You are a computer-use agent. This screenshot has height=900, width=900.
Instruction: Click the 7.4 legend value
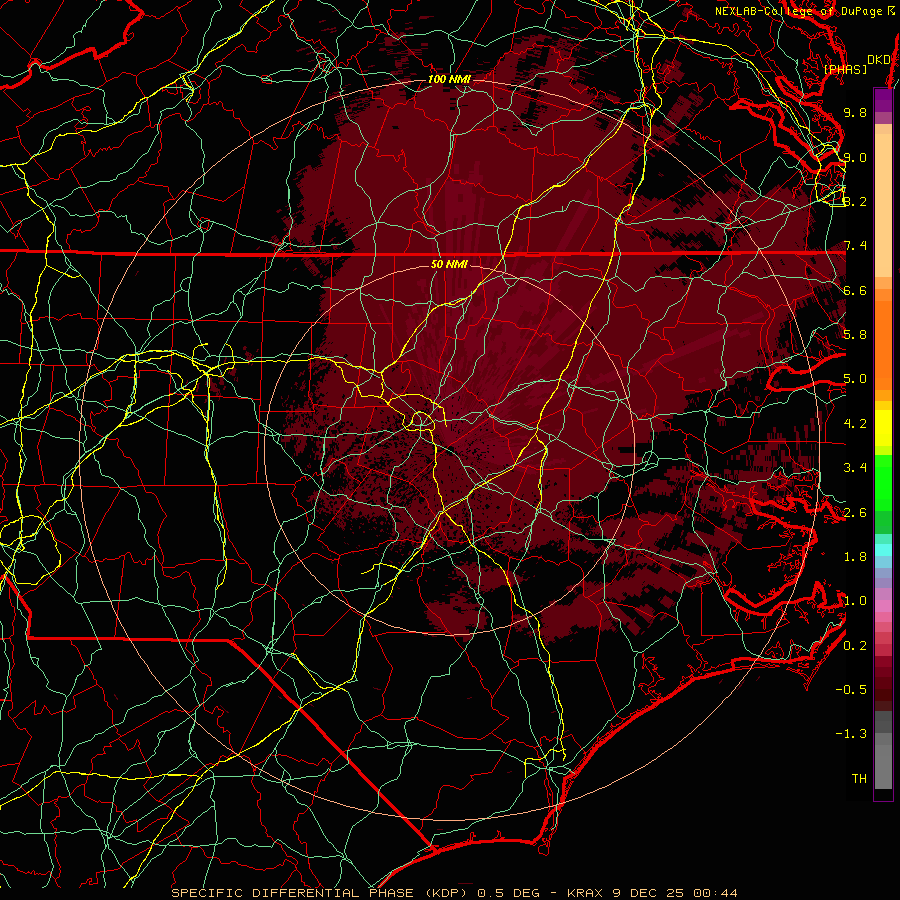855,246
